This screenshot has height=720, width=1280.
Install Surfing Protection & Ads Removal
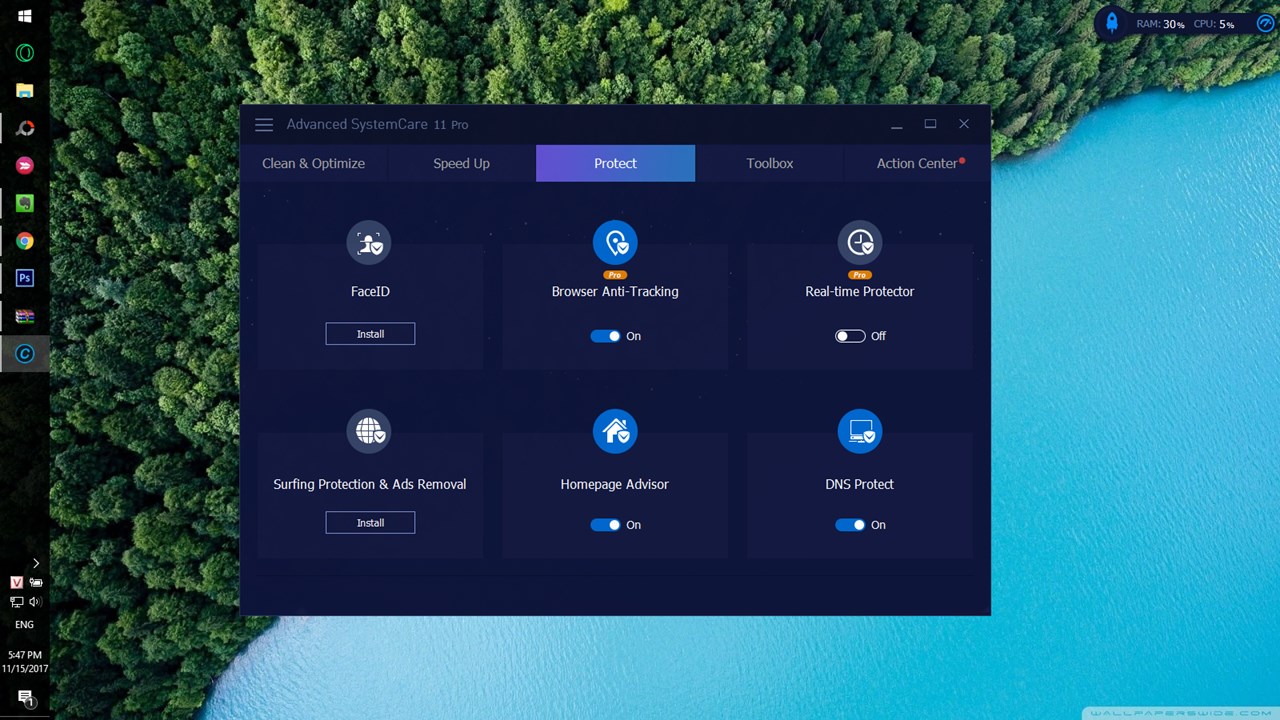tap(370, 523)
